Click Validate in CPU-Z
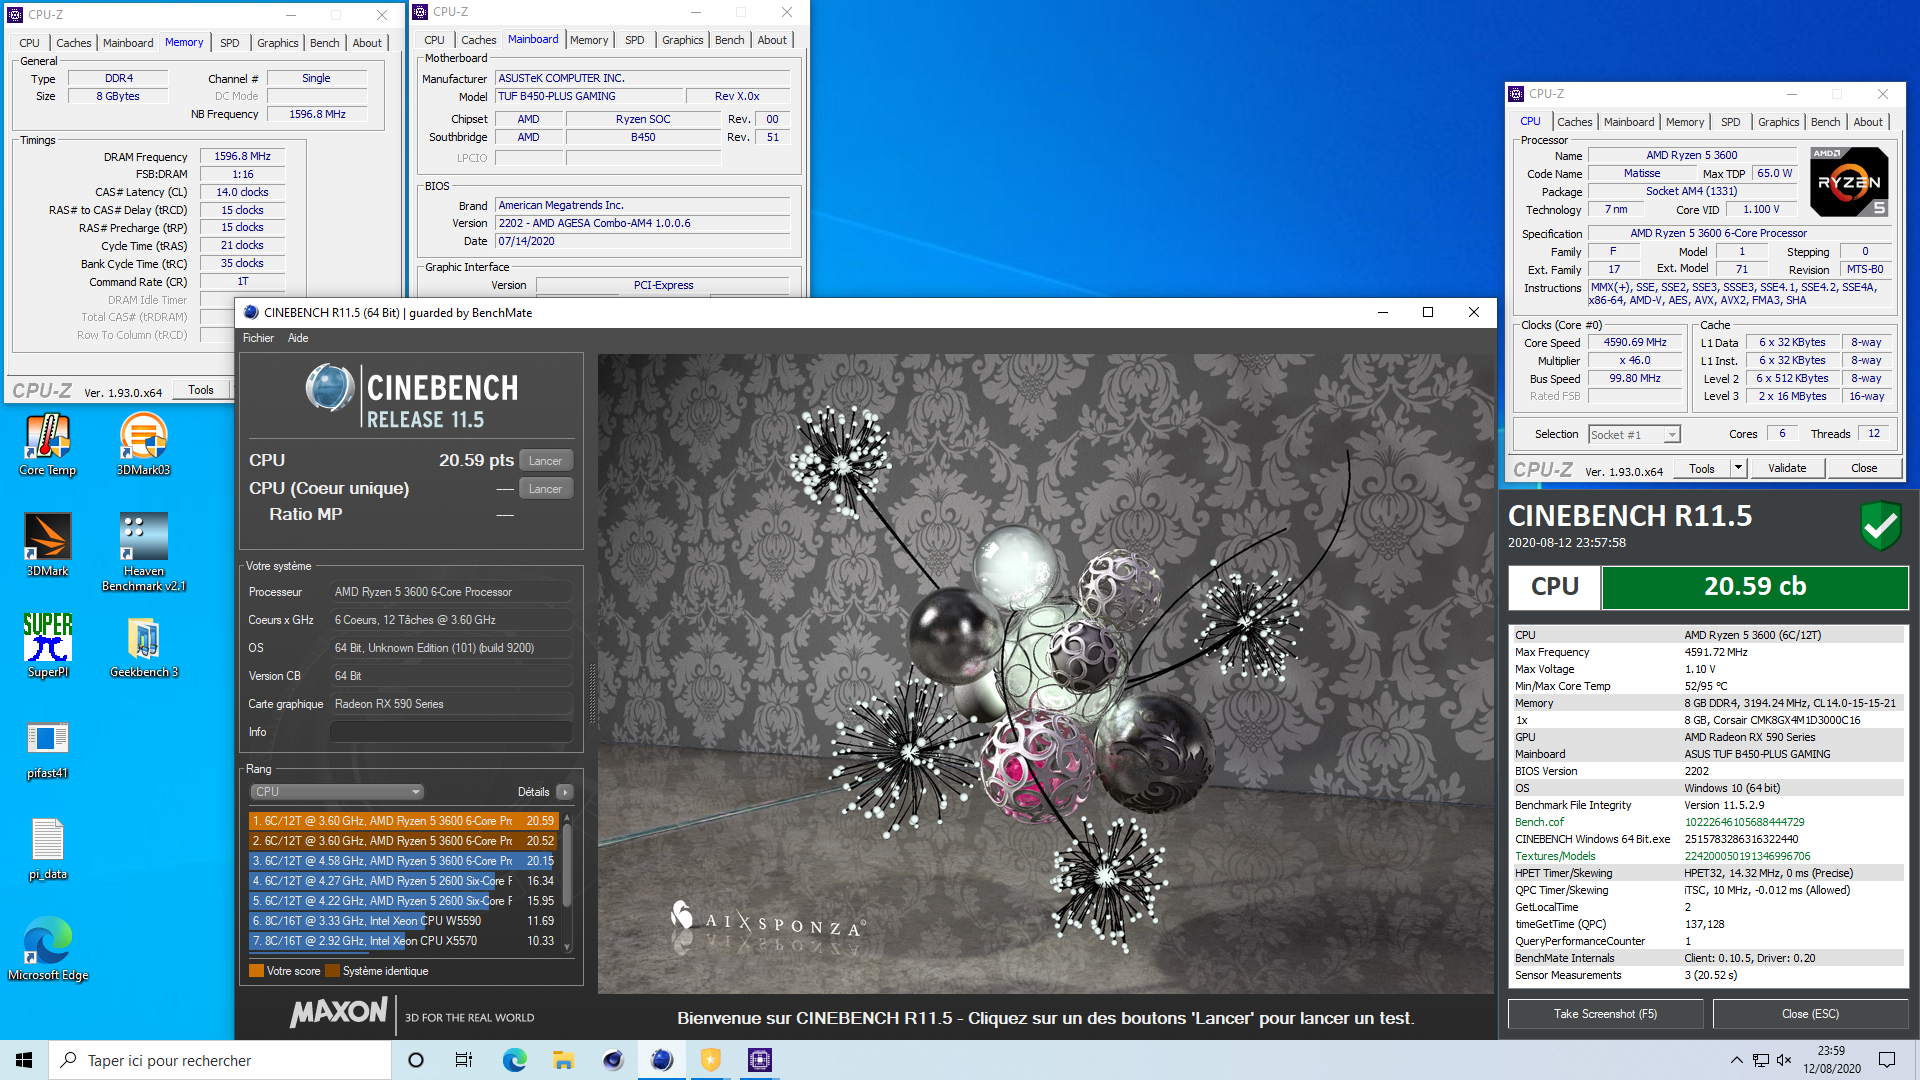The width and height of the screenshot is (1920, 1080). 1786,468
